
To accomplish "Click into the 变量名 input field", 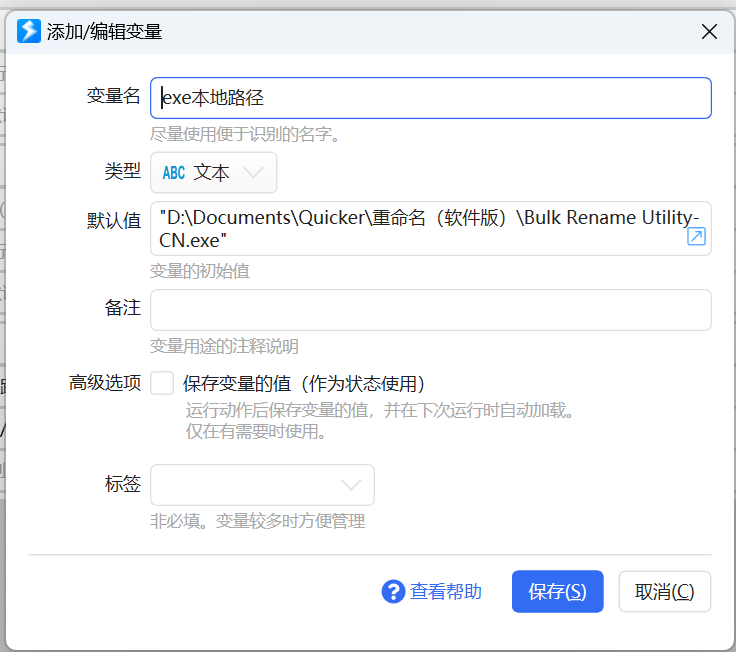I will tap(430, 98).
